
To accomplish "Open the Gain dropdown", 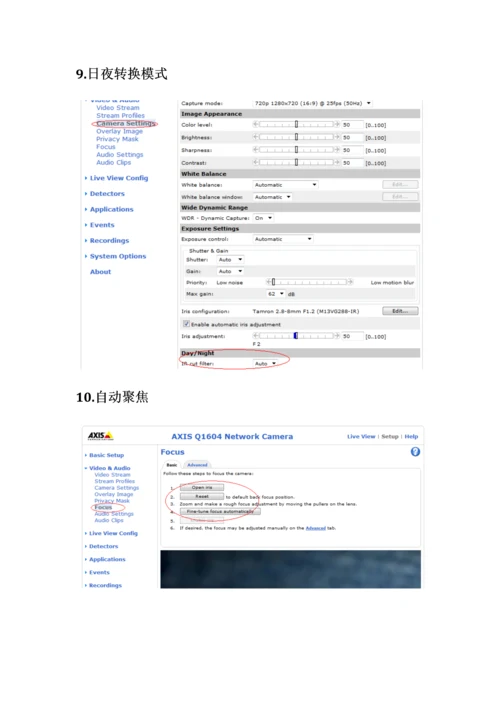I will [230, 271].
